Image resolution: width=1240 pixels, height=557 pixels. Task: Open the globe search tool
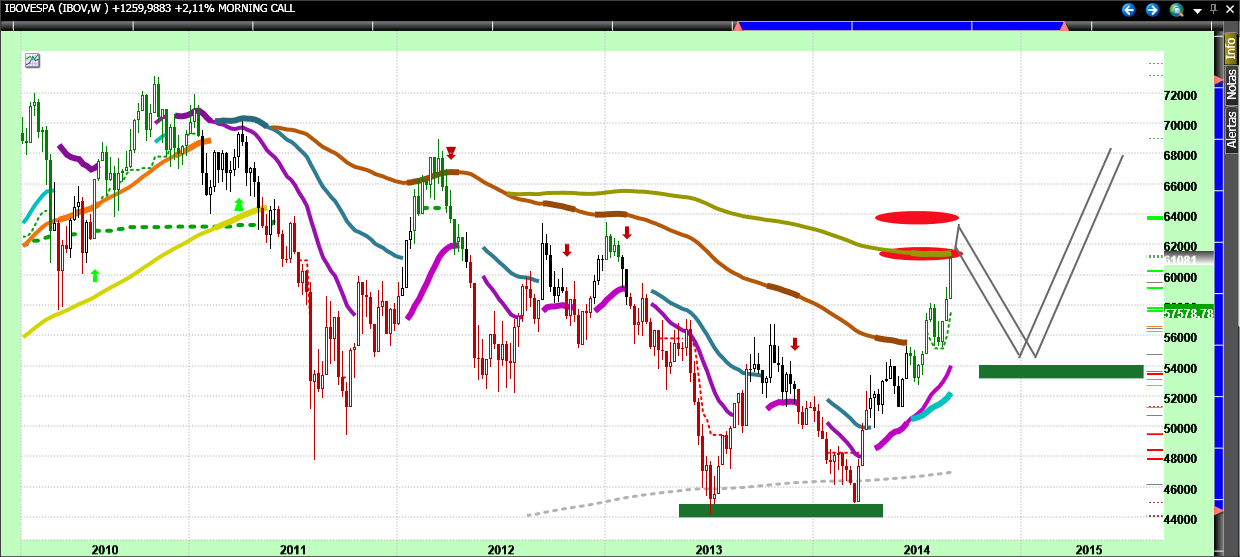[1176, 10]
